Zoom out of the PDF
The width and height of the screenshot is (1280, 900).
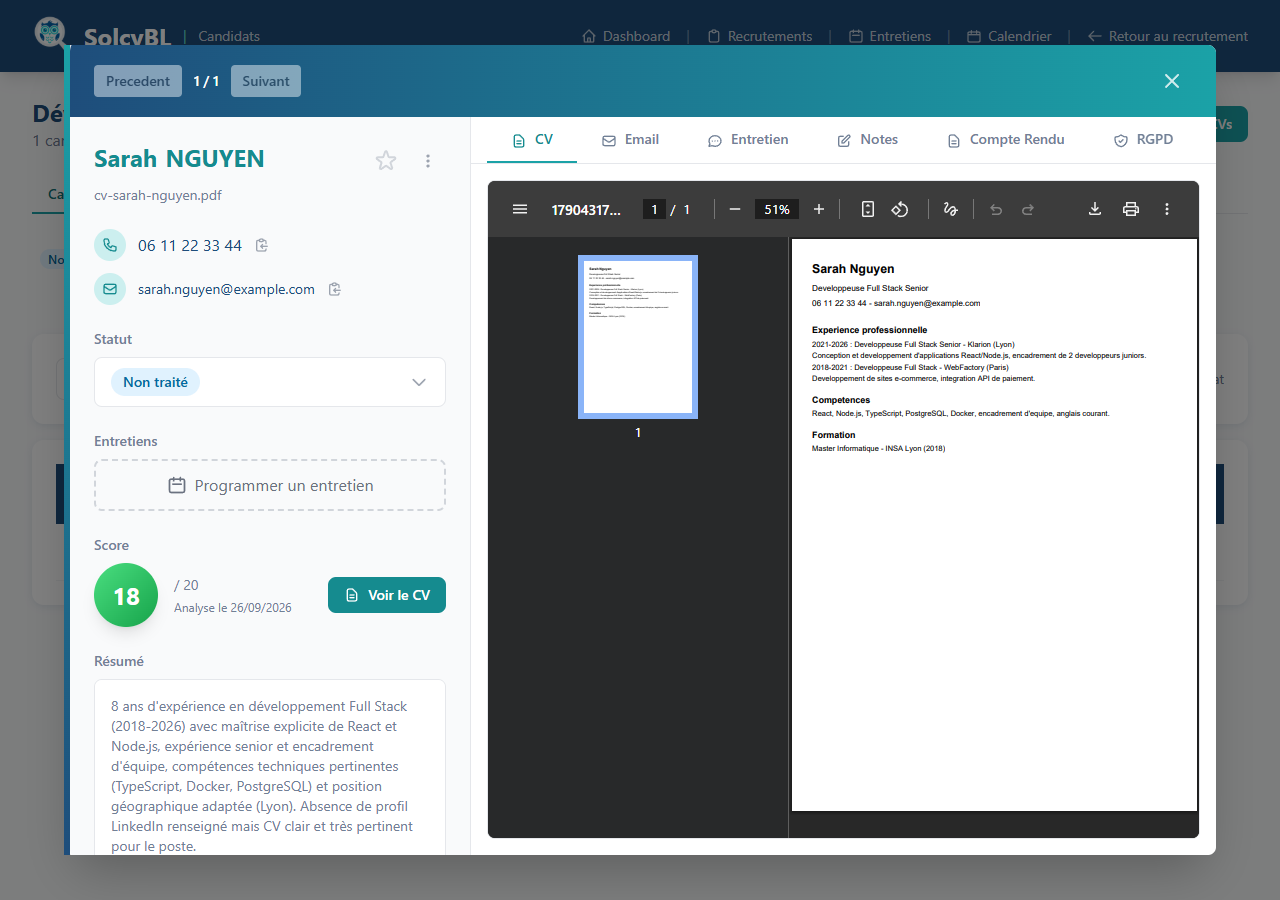point(735,209)
